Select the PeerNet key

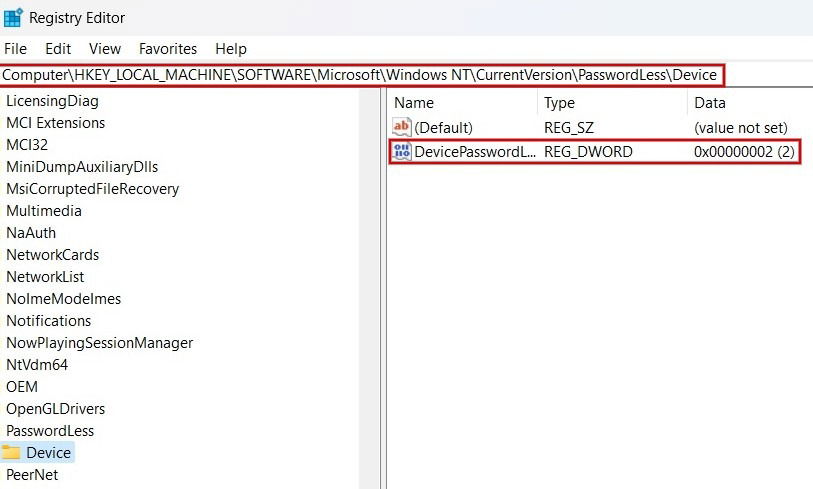[x=32, y=474]
